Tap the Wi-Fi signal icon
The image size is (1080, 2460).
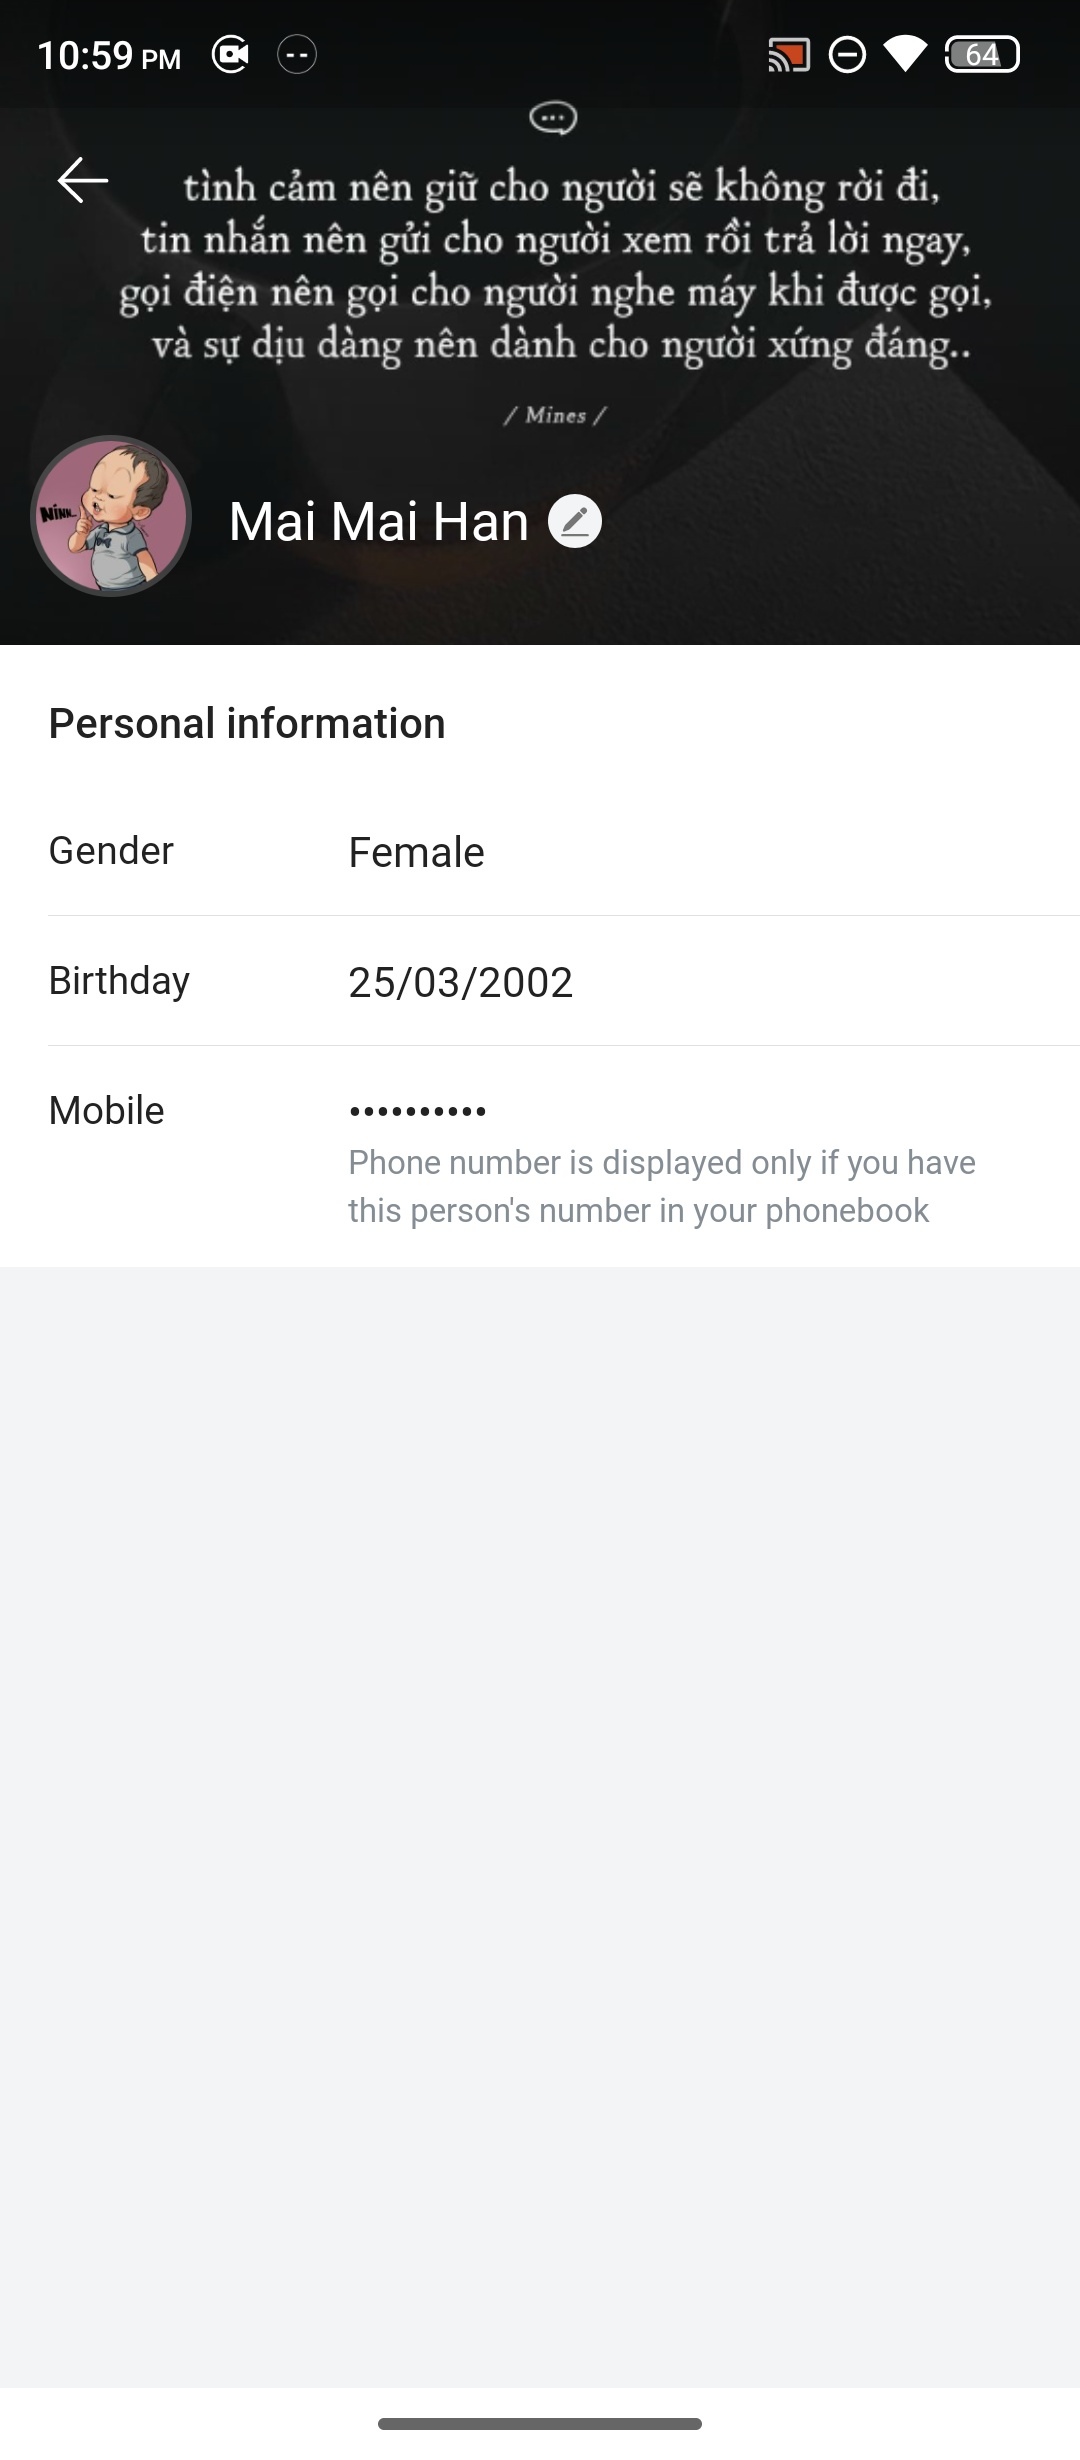pos(906,55)
